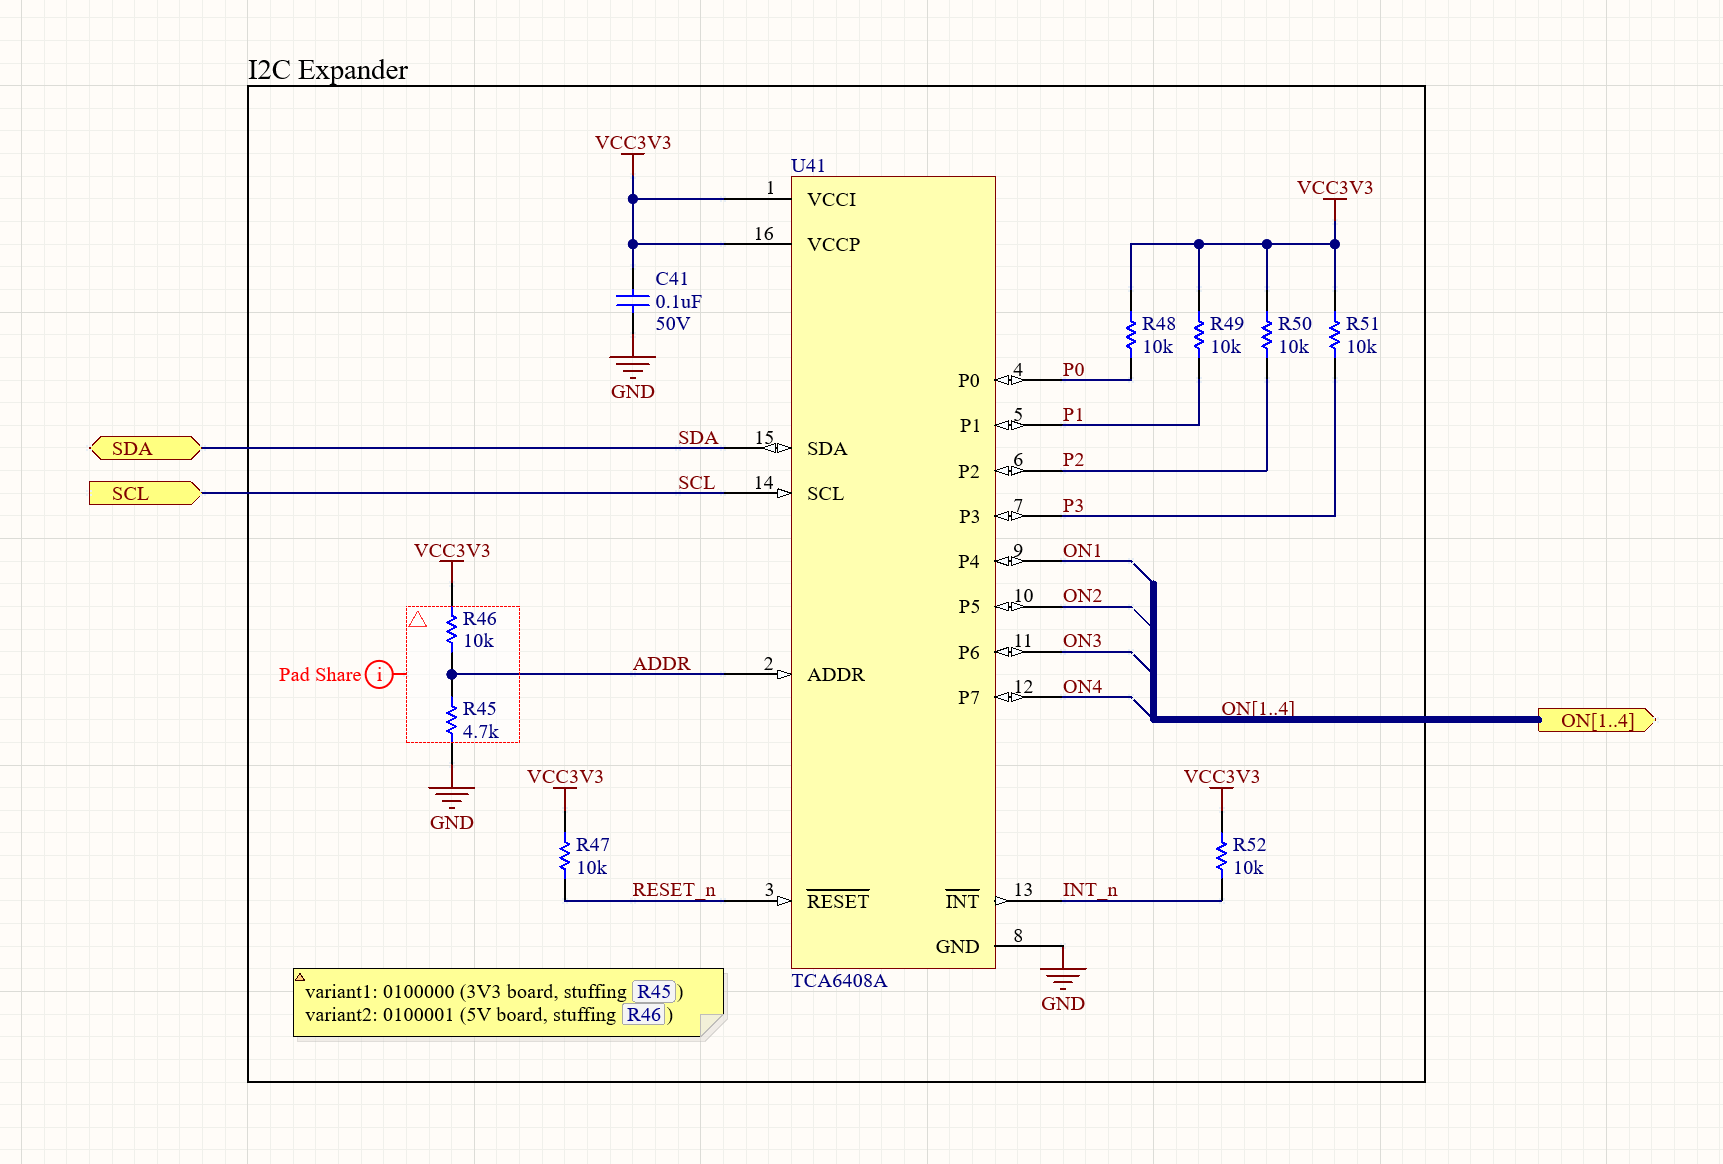The height and width of the screenshot is (1164, 1723).
Task: Click the RESET pin name on U41
Action: click(x=838, y=901)
